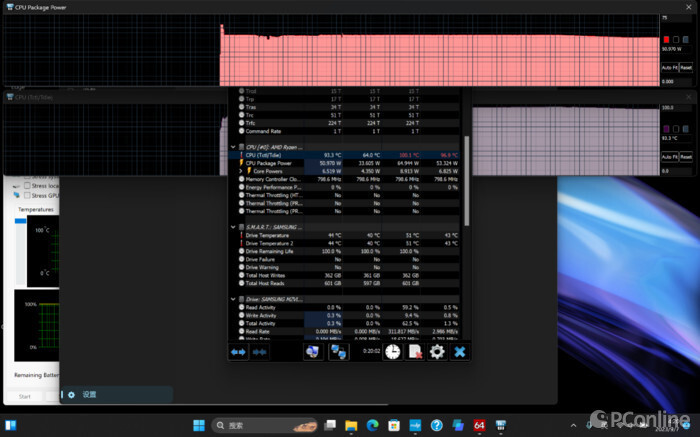Close sensors with the blue X icon

[x=460, y=352]
